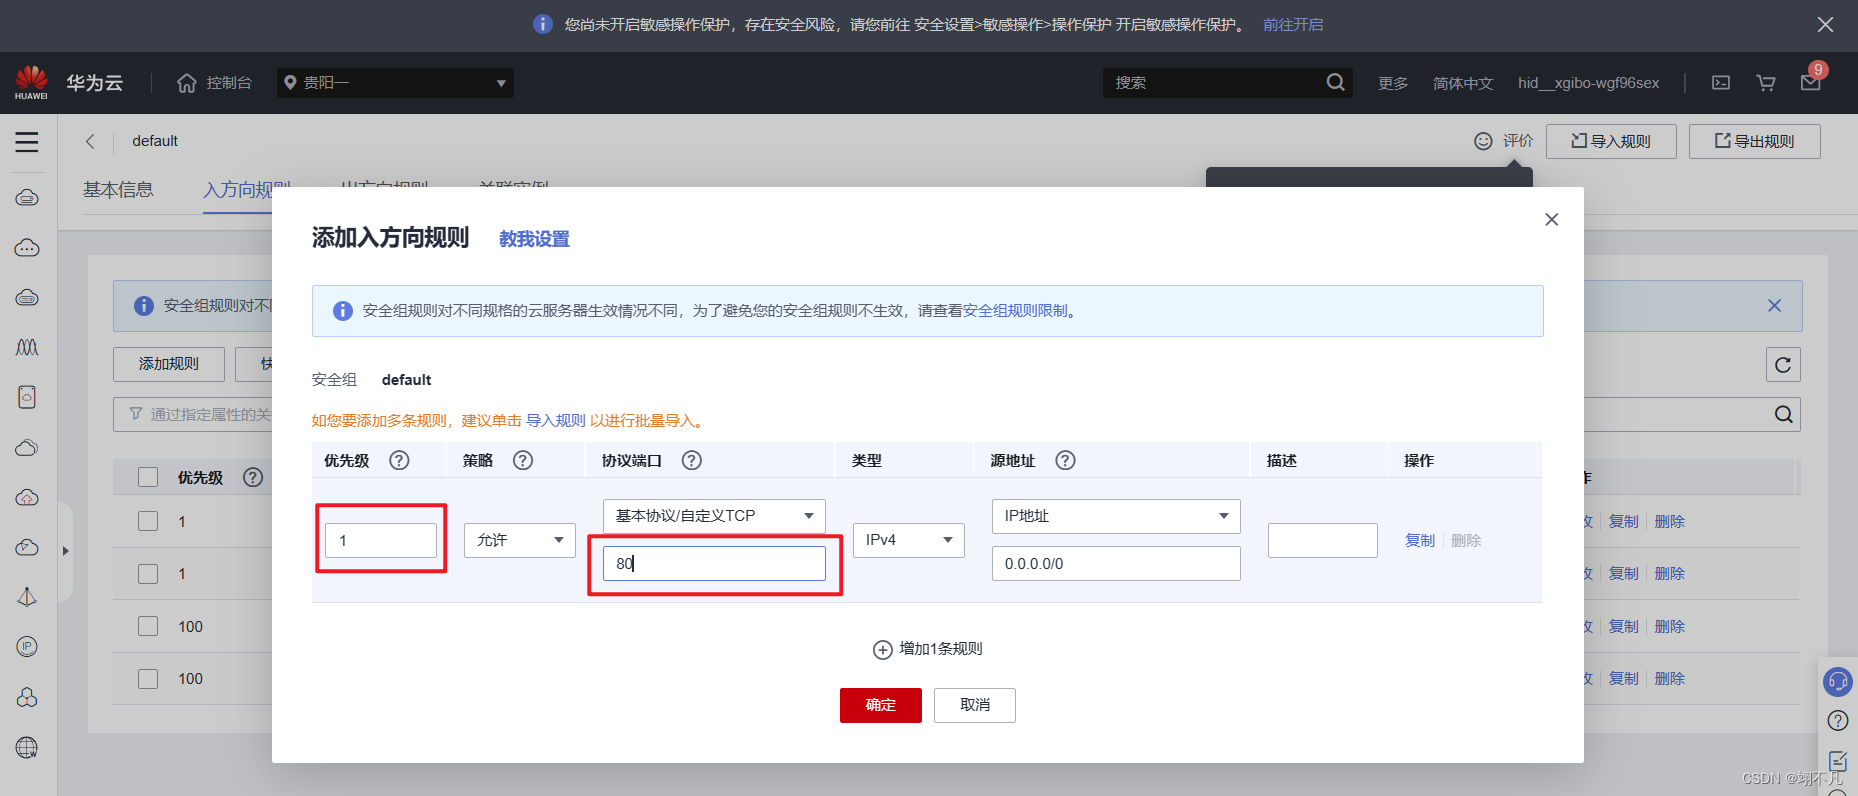1858x796 pixels.
Task: Dismiss the top security warning banner
Action: coord(1825,25)
